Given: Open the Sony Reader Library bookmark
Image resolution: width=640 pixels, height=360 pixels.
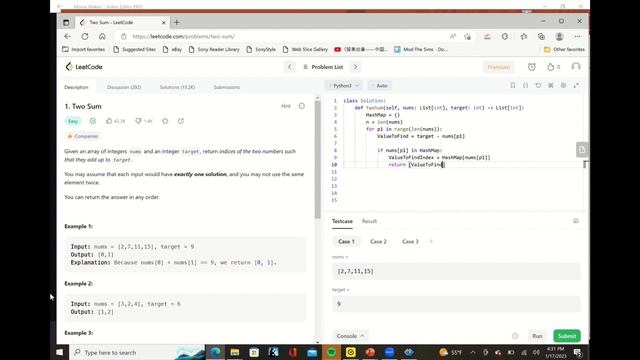Looking at the screenshot, I should 214,49.
